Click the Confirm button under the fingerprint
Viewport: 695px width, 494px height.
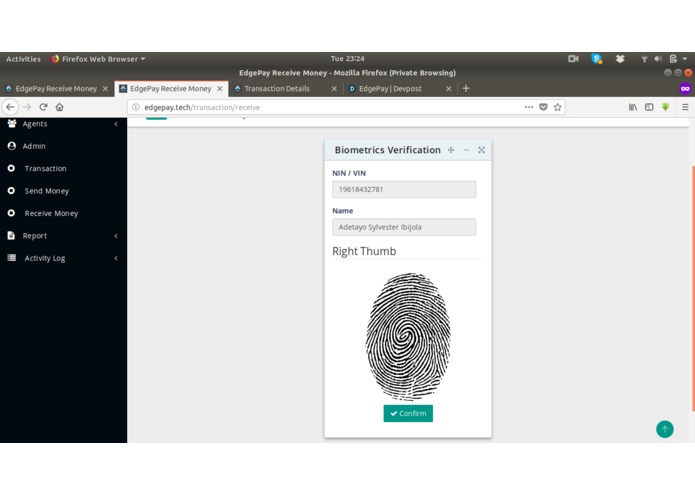pos(408,413)
